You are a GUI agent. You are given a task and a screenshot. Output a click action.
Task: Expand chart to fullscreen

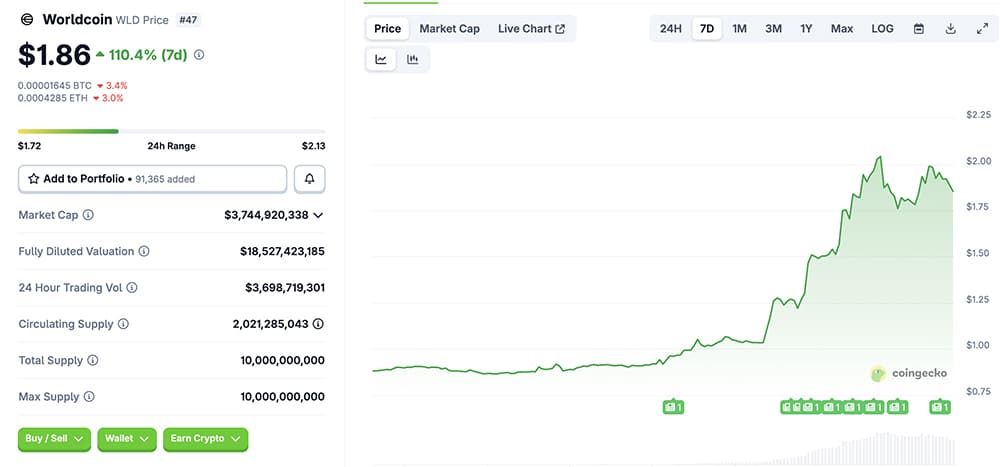[x=982, y=29]
